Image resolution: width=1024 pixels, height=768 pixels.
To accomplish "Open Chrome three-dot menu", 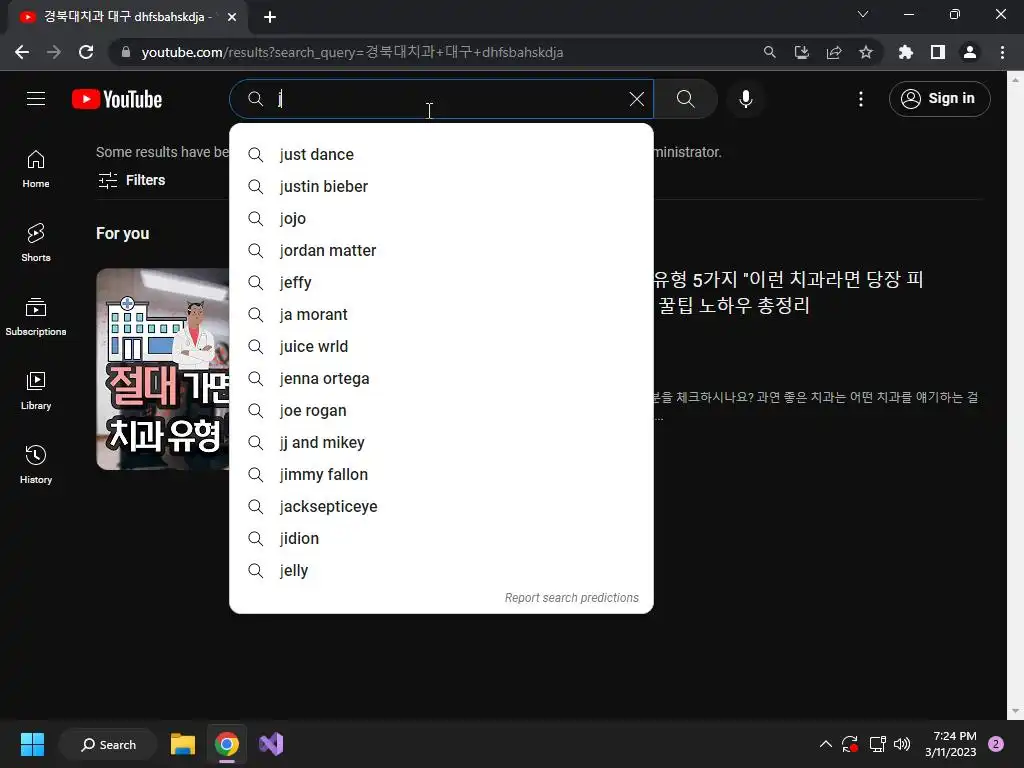I will coord(1002,52).
